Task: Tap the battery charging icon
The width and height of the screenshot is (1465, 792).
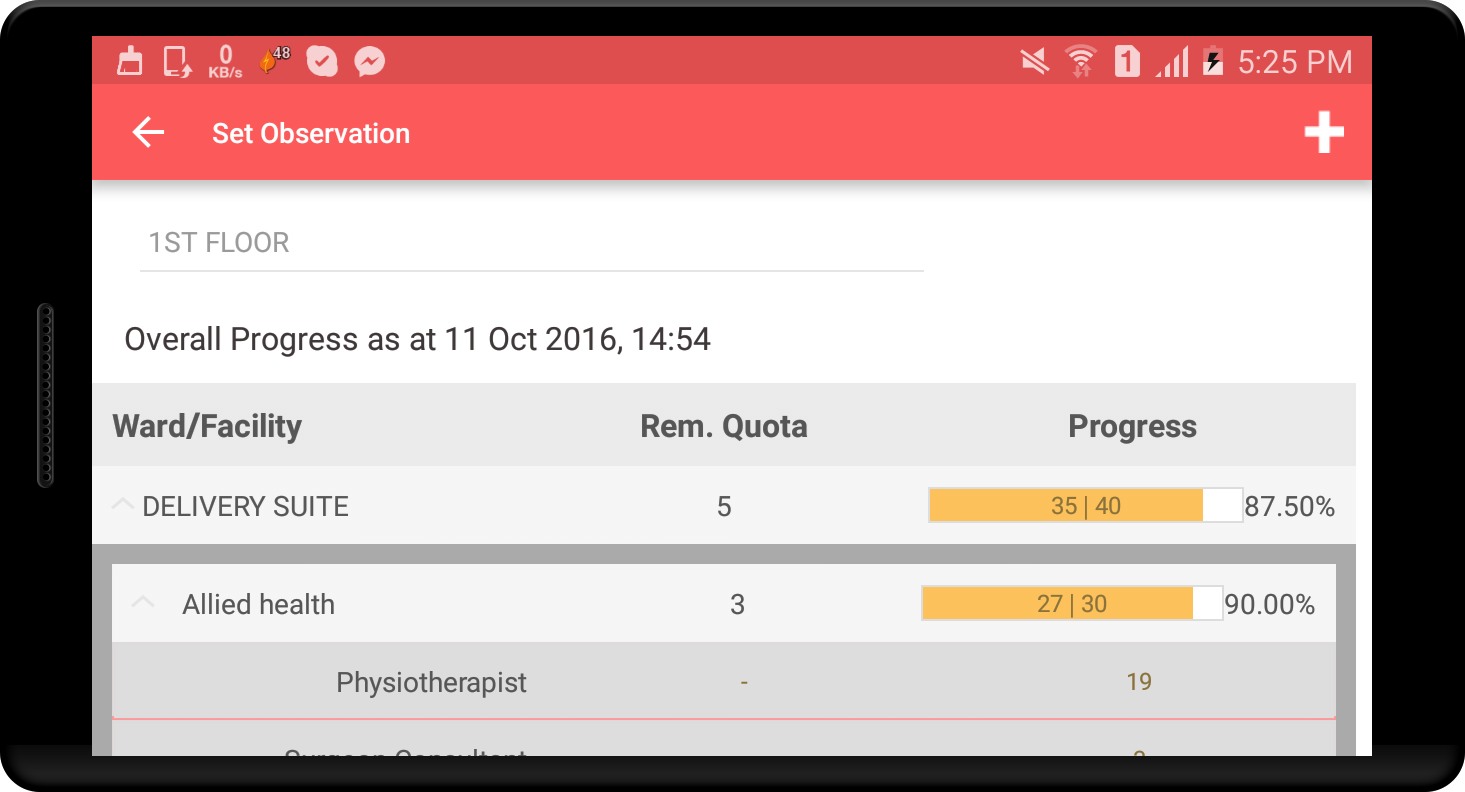Action: [1213, 62]
